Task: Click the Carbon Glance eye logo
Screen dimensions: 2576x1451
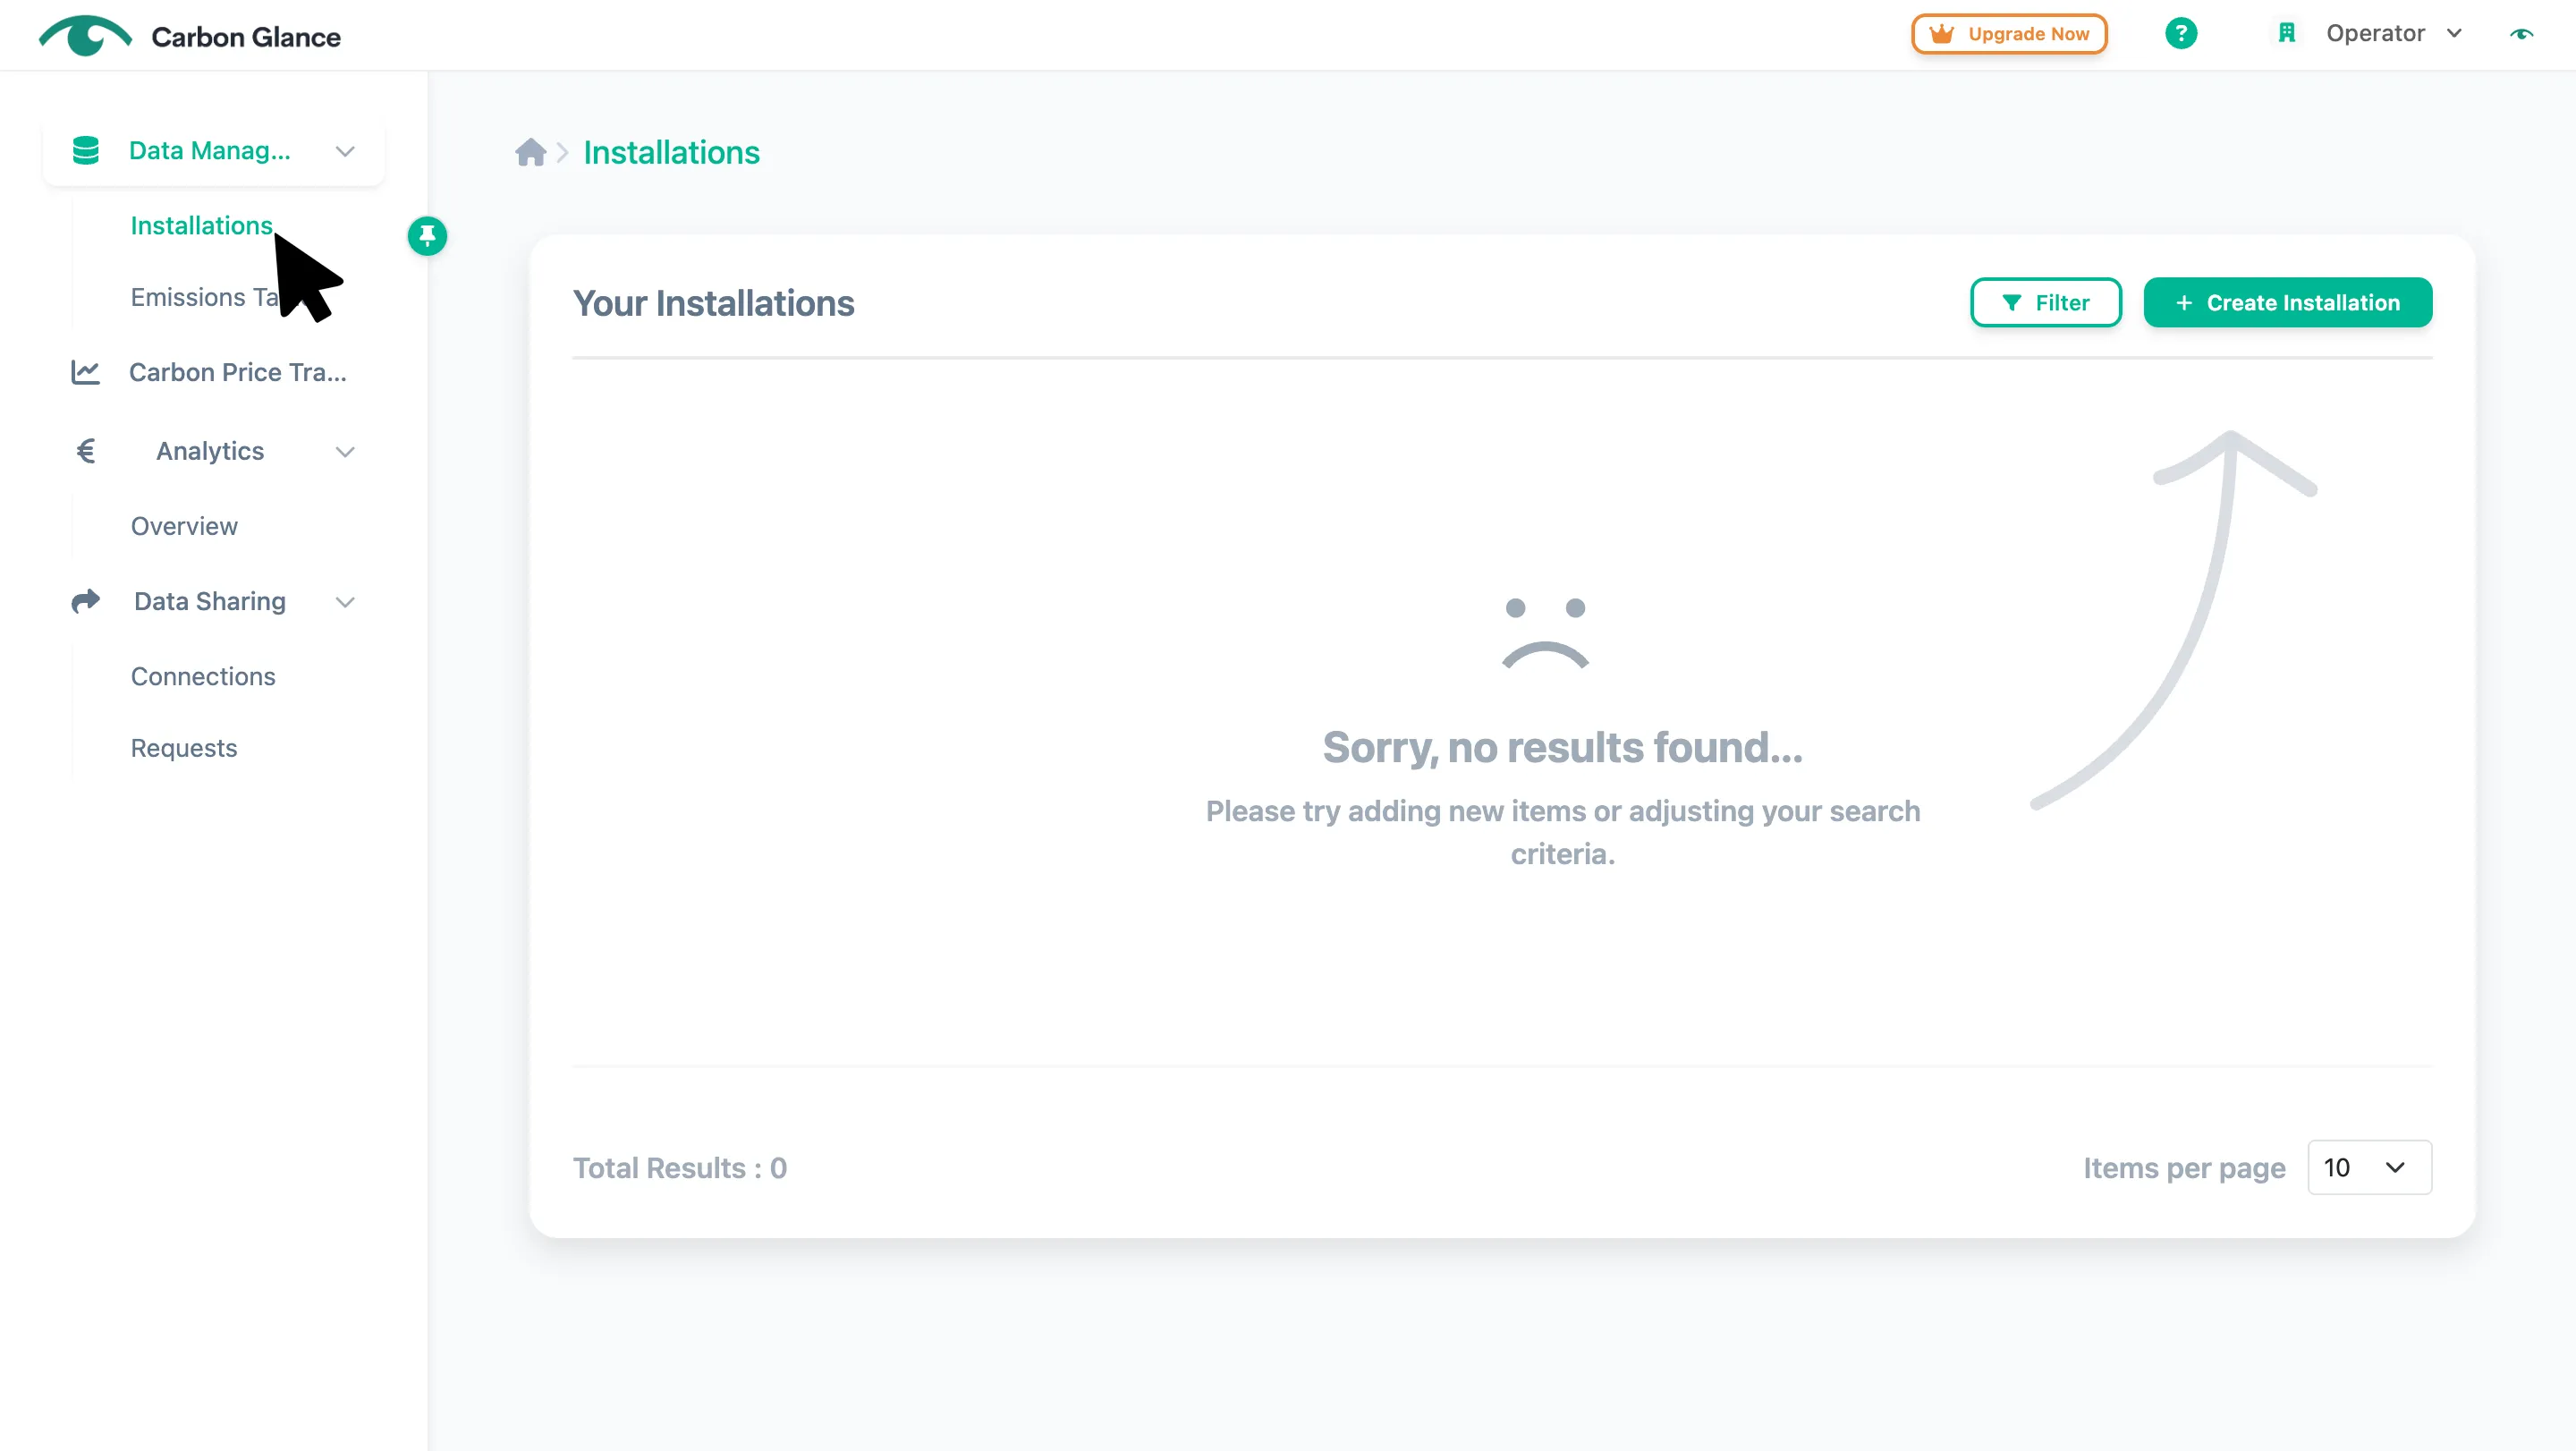Action: [x=85, y=36]
